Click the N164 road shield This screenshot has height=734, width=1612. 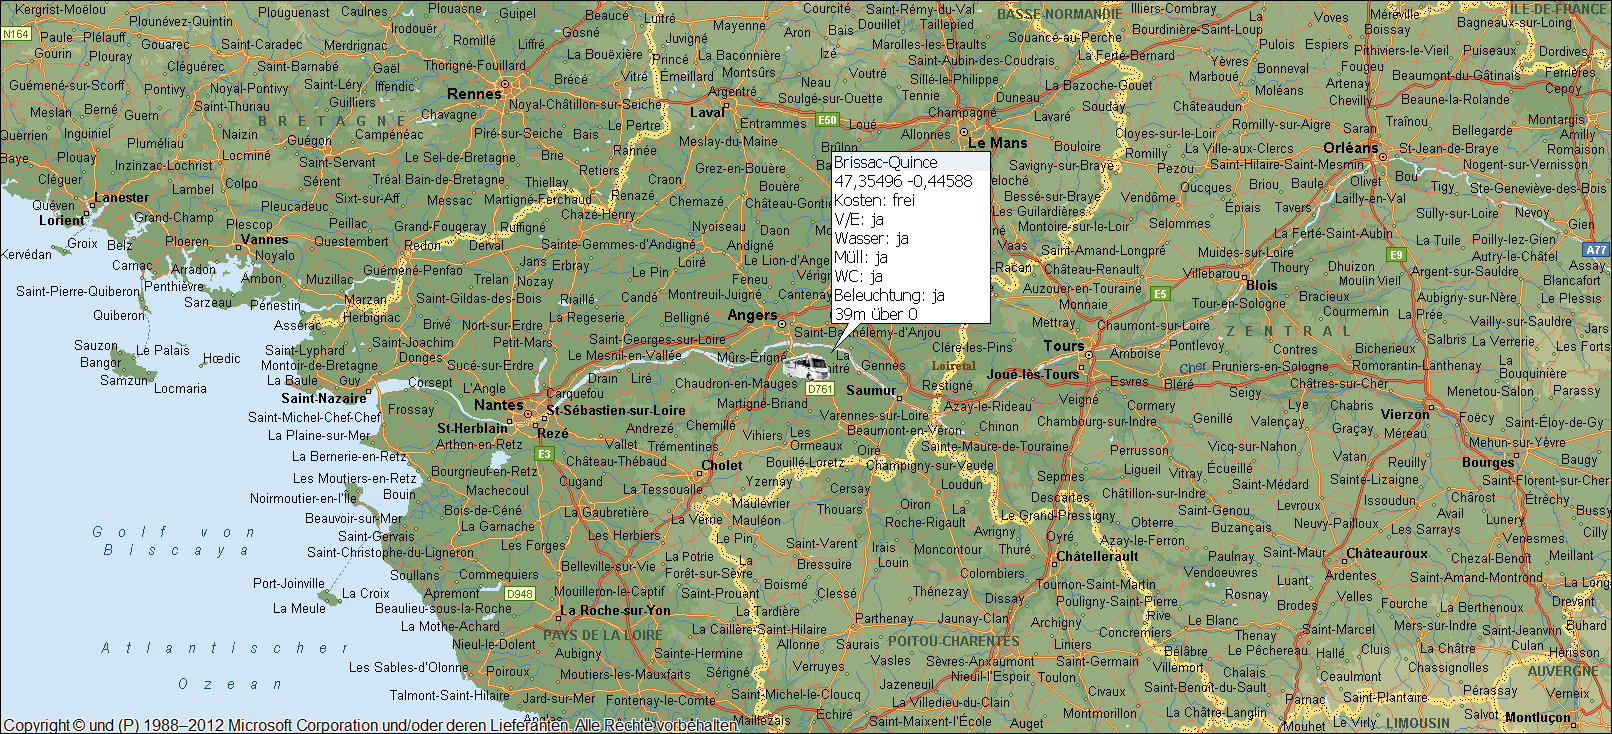pos(16,34)
